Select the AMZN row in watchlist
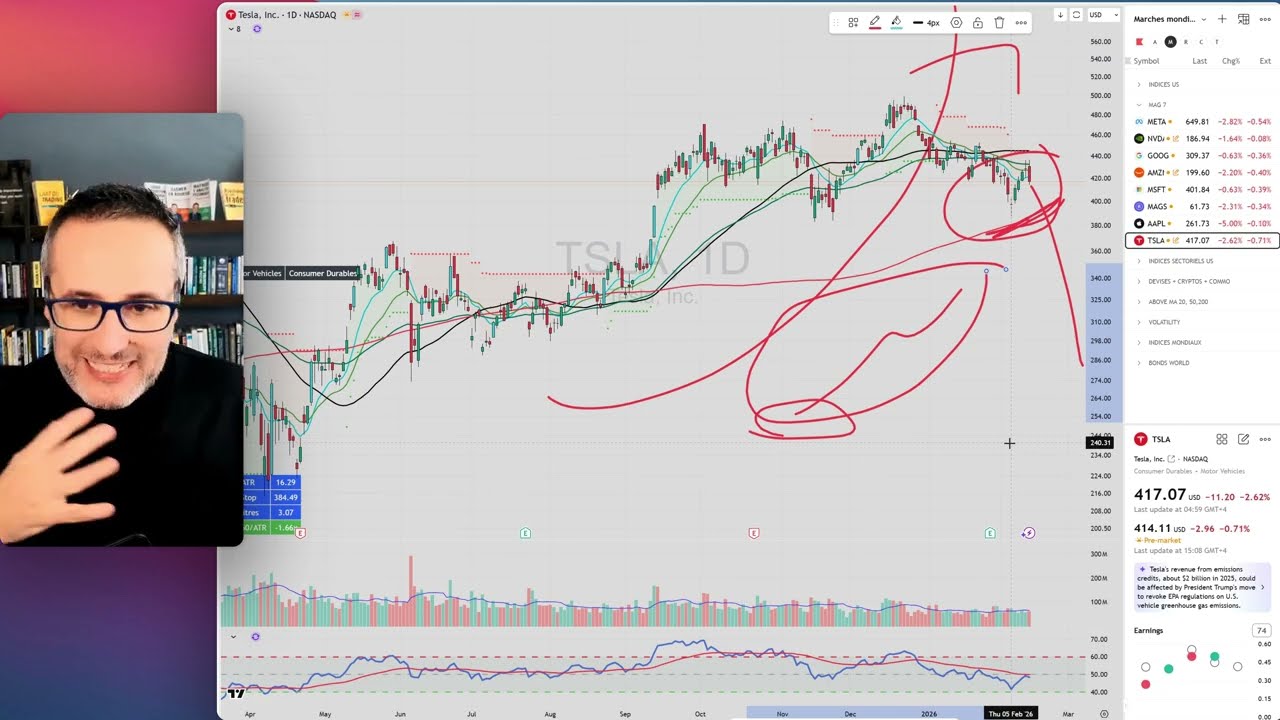 (x=1202, y=173)
